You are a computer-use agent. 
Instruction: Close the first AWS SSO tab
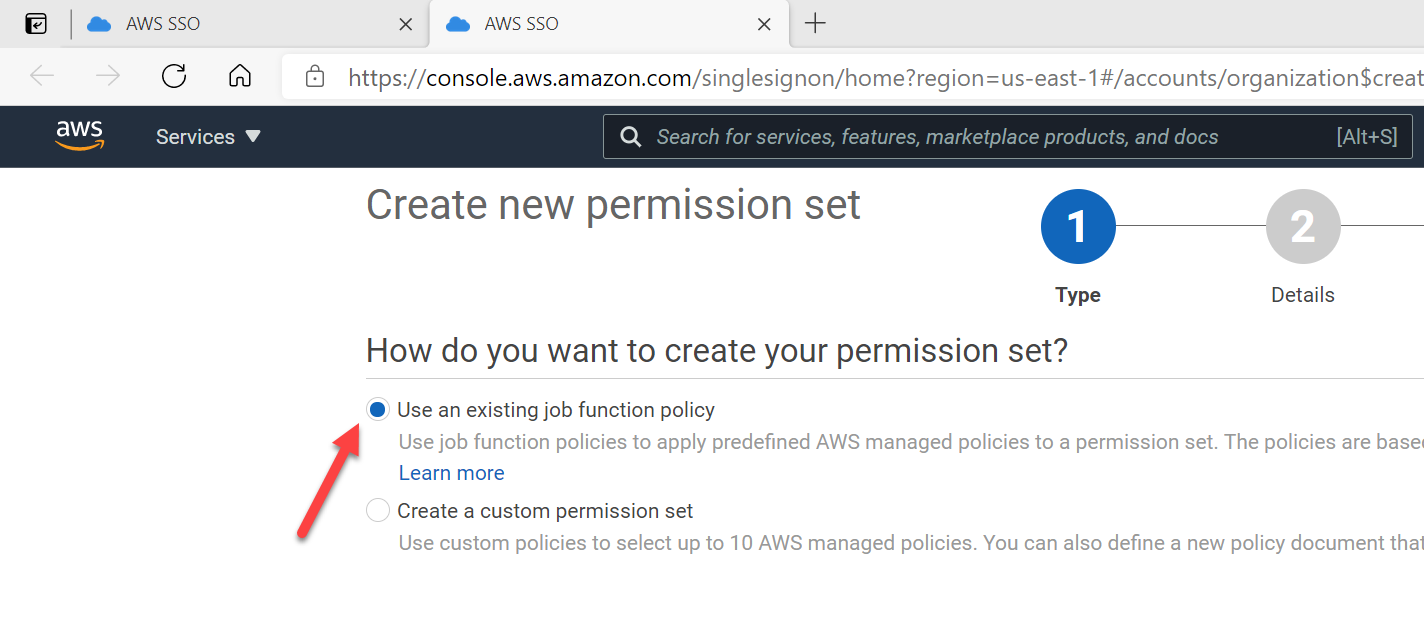(406, 24)
